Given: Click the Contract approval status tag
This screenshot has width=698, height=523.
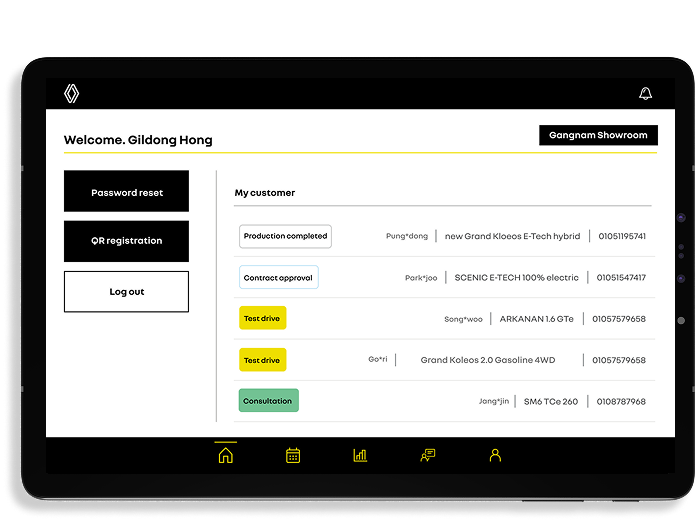Looking at the screenshot, I should 278,277.
